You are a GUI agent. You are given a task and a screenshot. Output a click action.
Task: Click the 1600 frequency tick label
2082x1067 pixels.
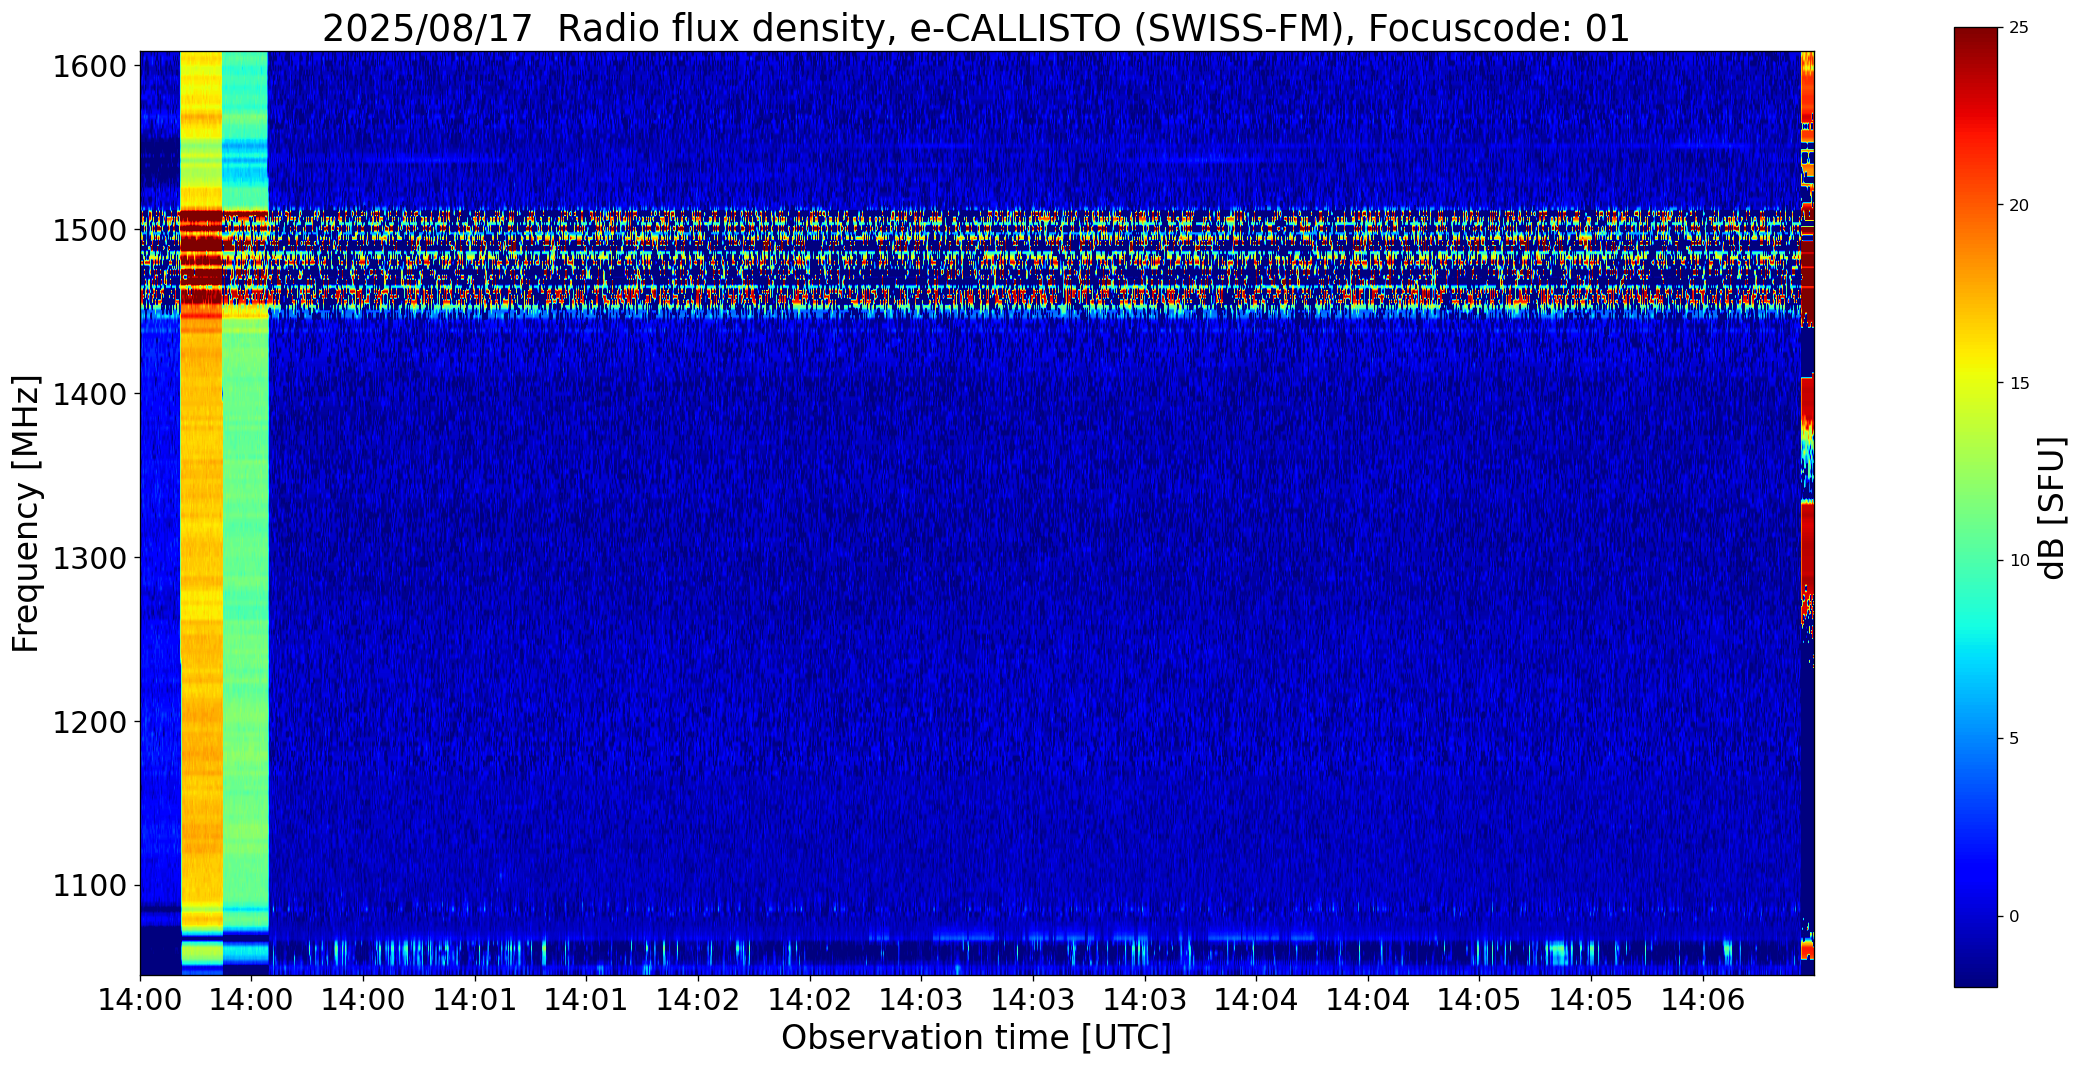tap(89, 67)
